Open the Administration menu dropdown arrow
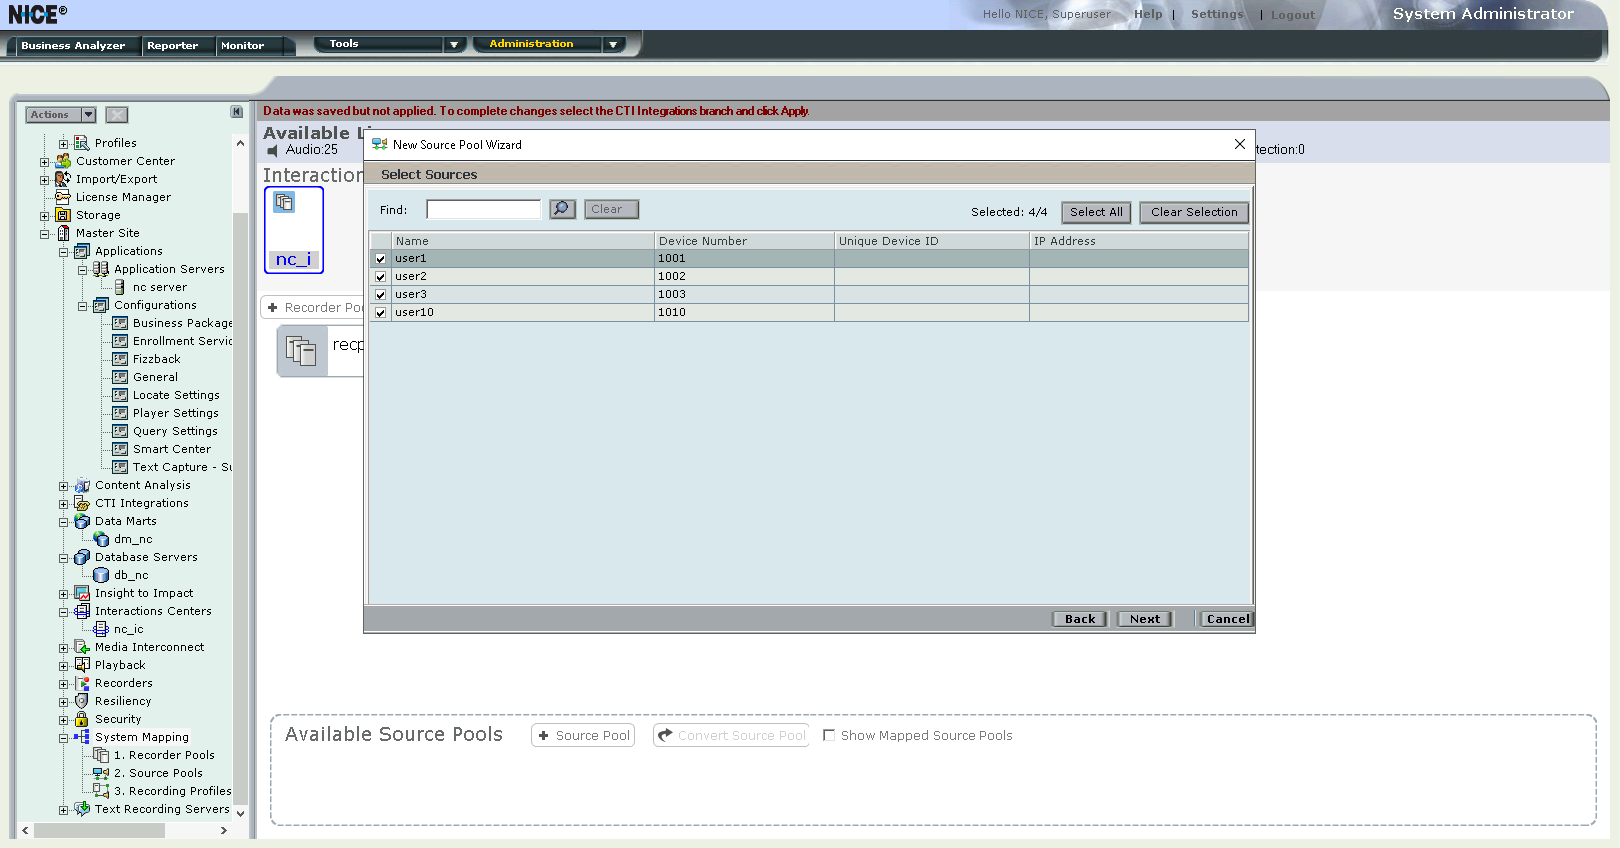This screenshot has width=1620, height=848. point(613,45)
